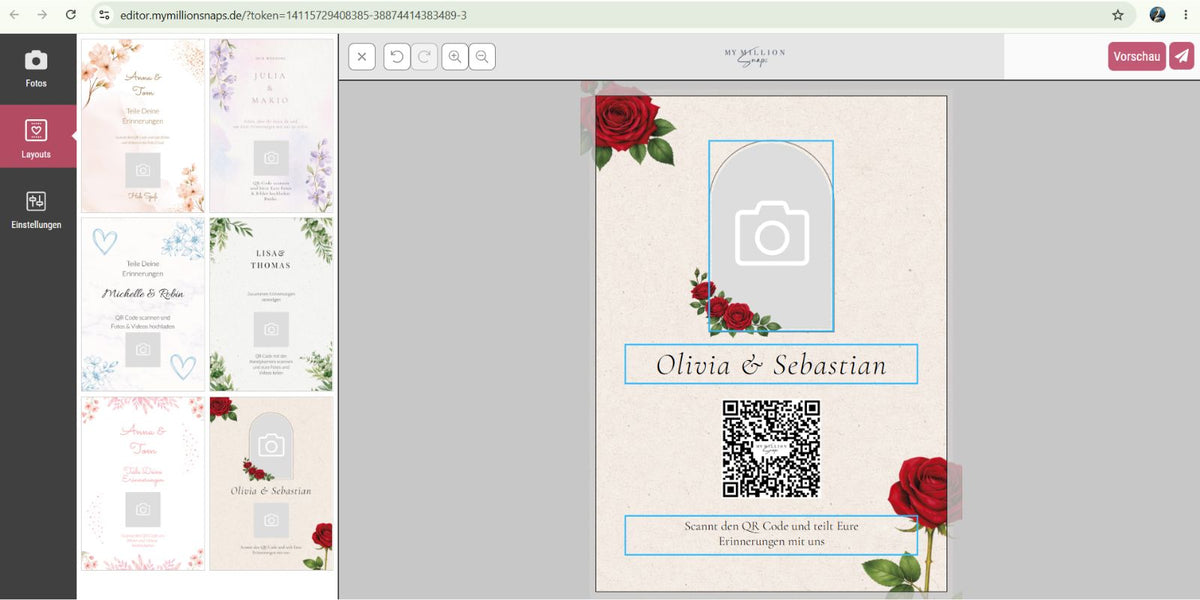Image resolution: width=1200 pixels, height=600 pixels.
Task: Select the arched photo placeholder on canvas
Action: [x=771, y=236]
